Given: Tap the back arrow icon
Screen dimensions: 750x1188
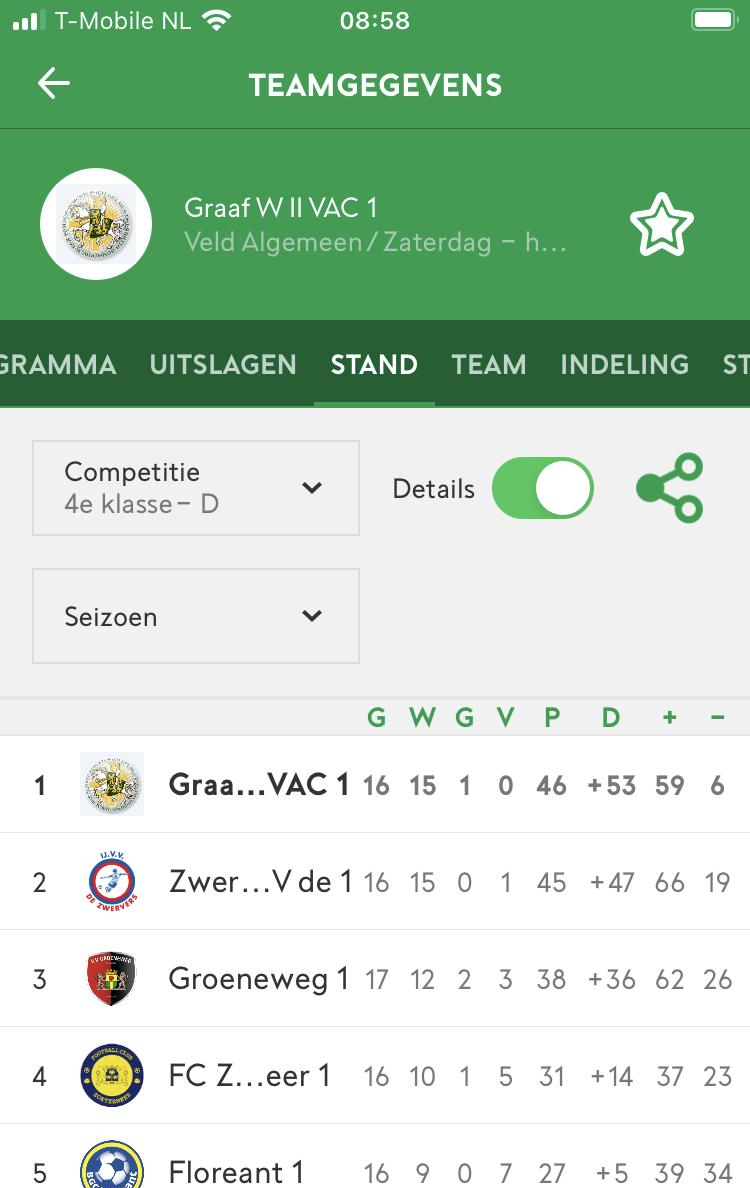Looking at the screenshot, I should (54, 84).
